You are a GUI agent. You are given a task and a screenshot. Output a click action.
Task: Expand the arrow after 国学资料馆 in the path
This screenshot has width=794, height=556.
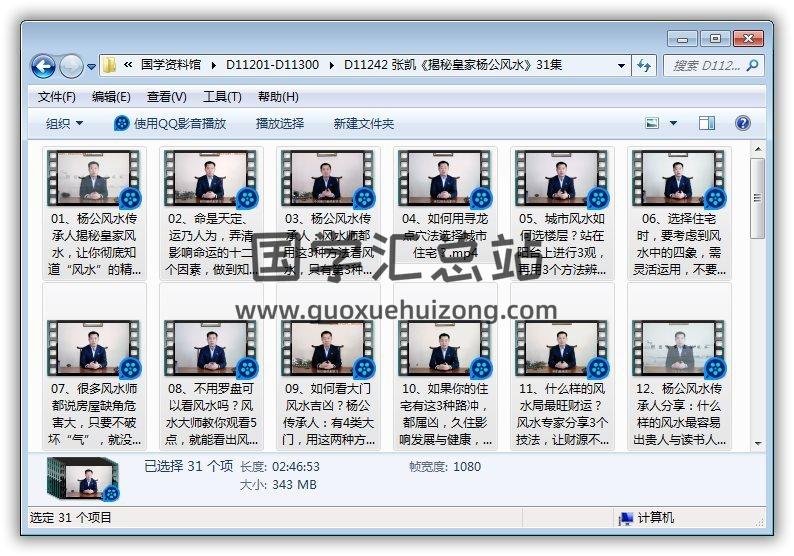point(214,65)
